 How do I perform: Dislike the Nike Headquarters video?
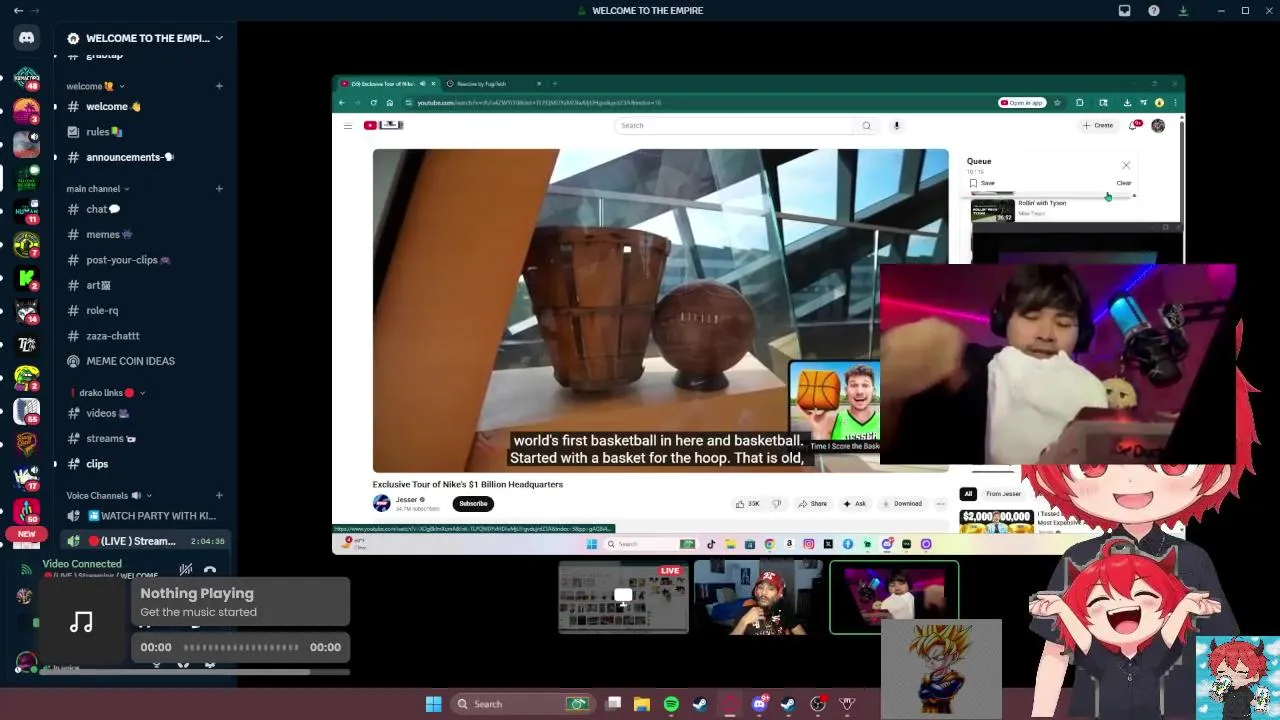tap(776, 504)
